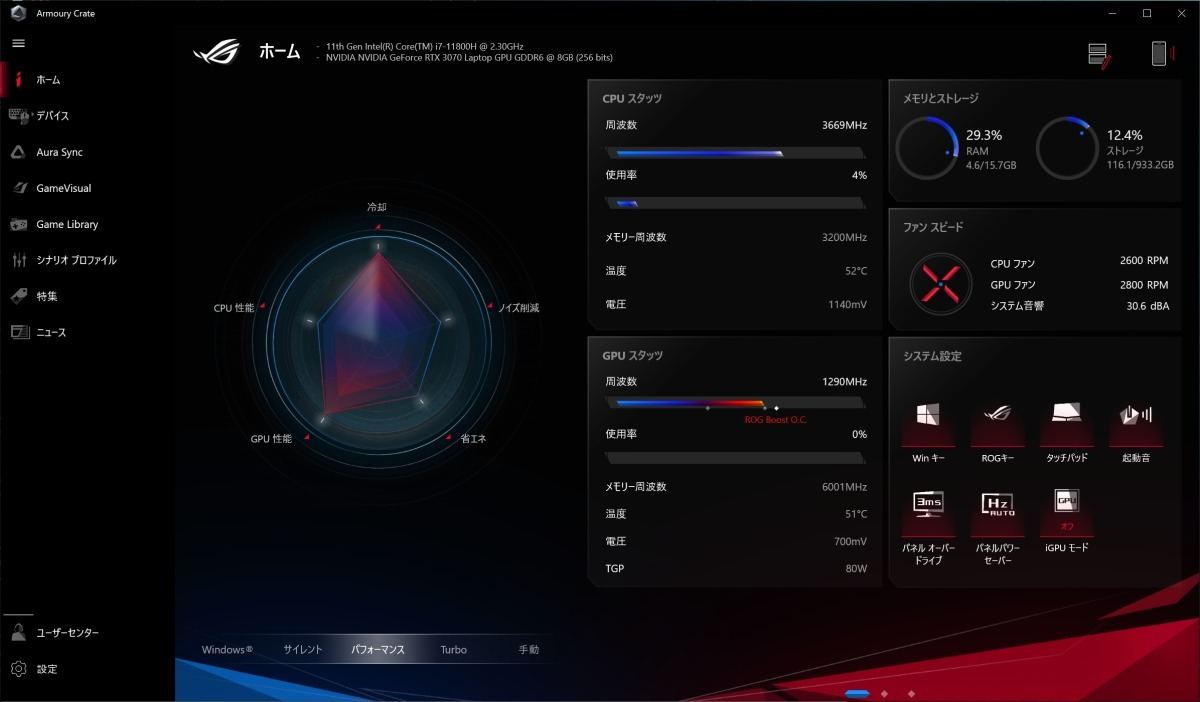Click the Game Library controller icon
The image size is (1200, 702).
18,224
